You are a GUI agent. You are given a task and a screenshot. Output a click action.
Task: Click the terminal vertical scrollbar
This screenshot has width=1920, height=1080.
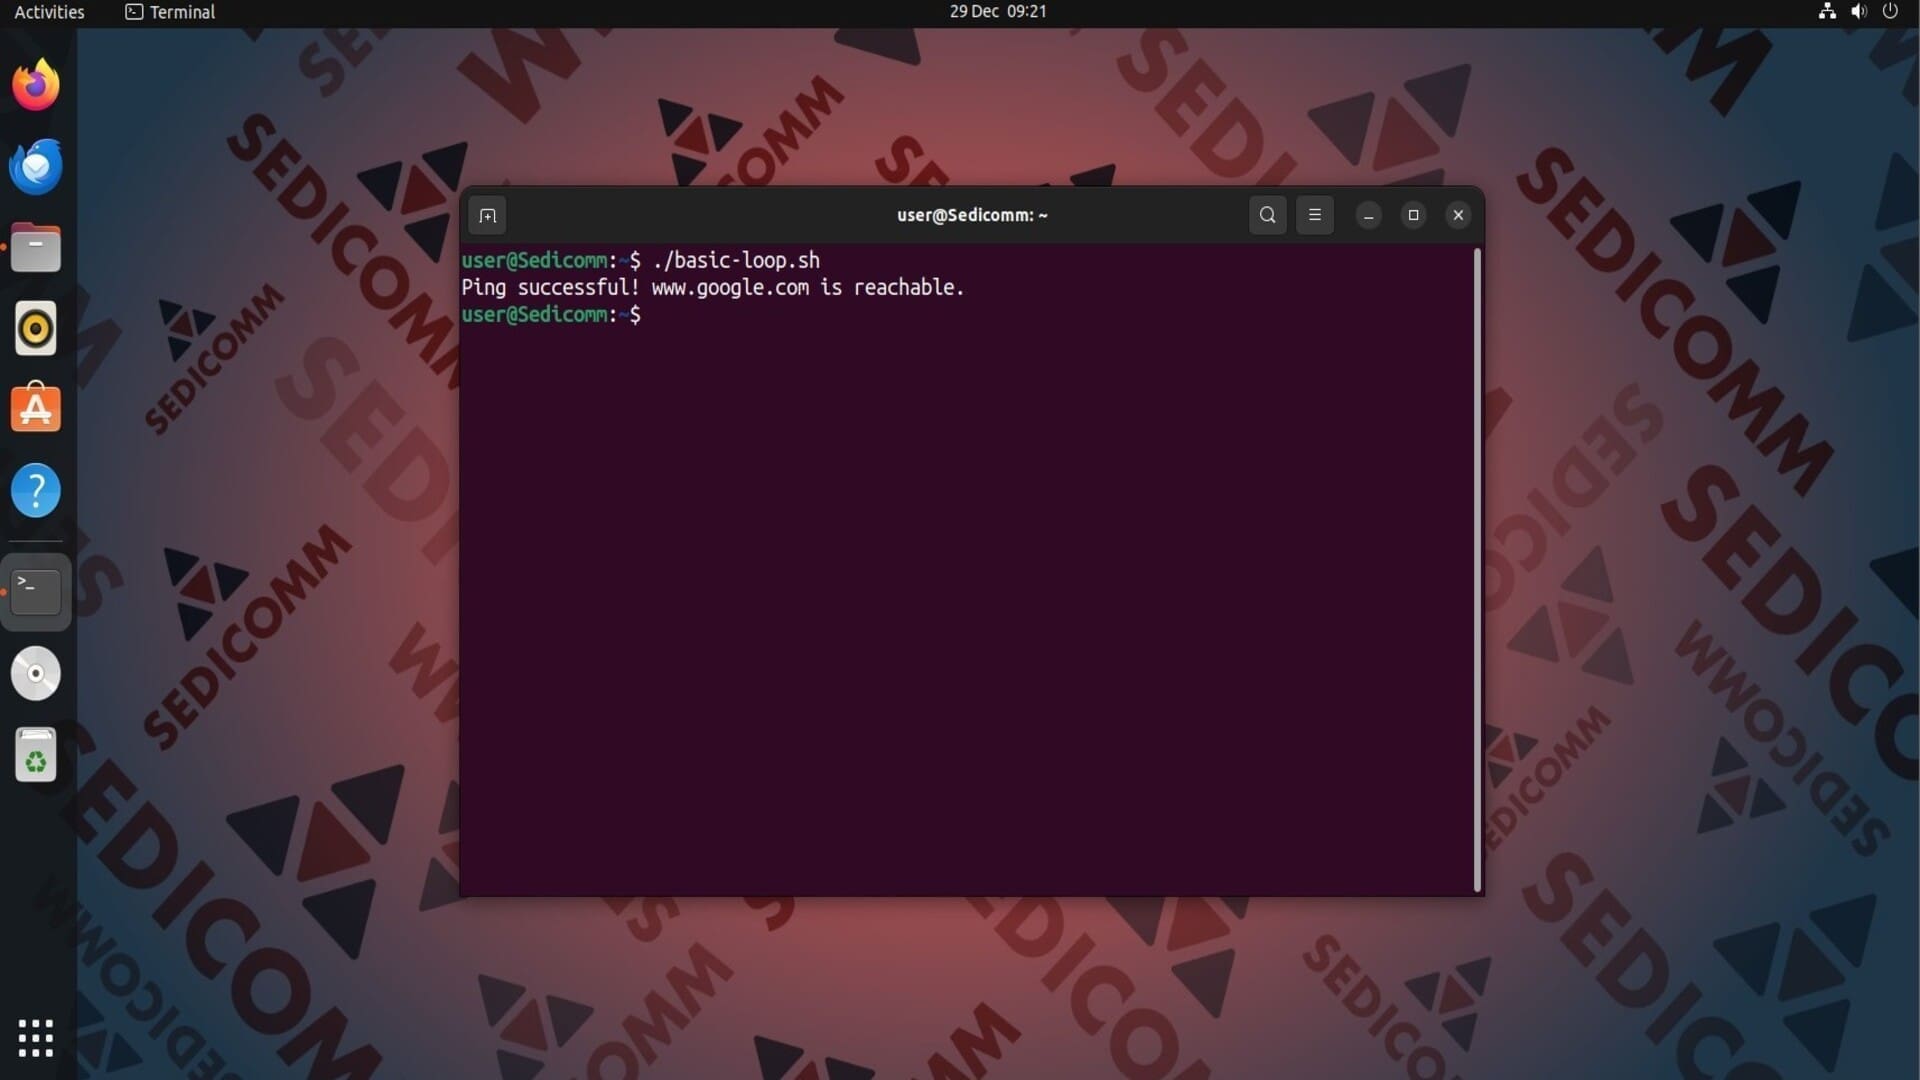(1477, 570)
